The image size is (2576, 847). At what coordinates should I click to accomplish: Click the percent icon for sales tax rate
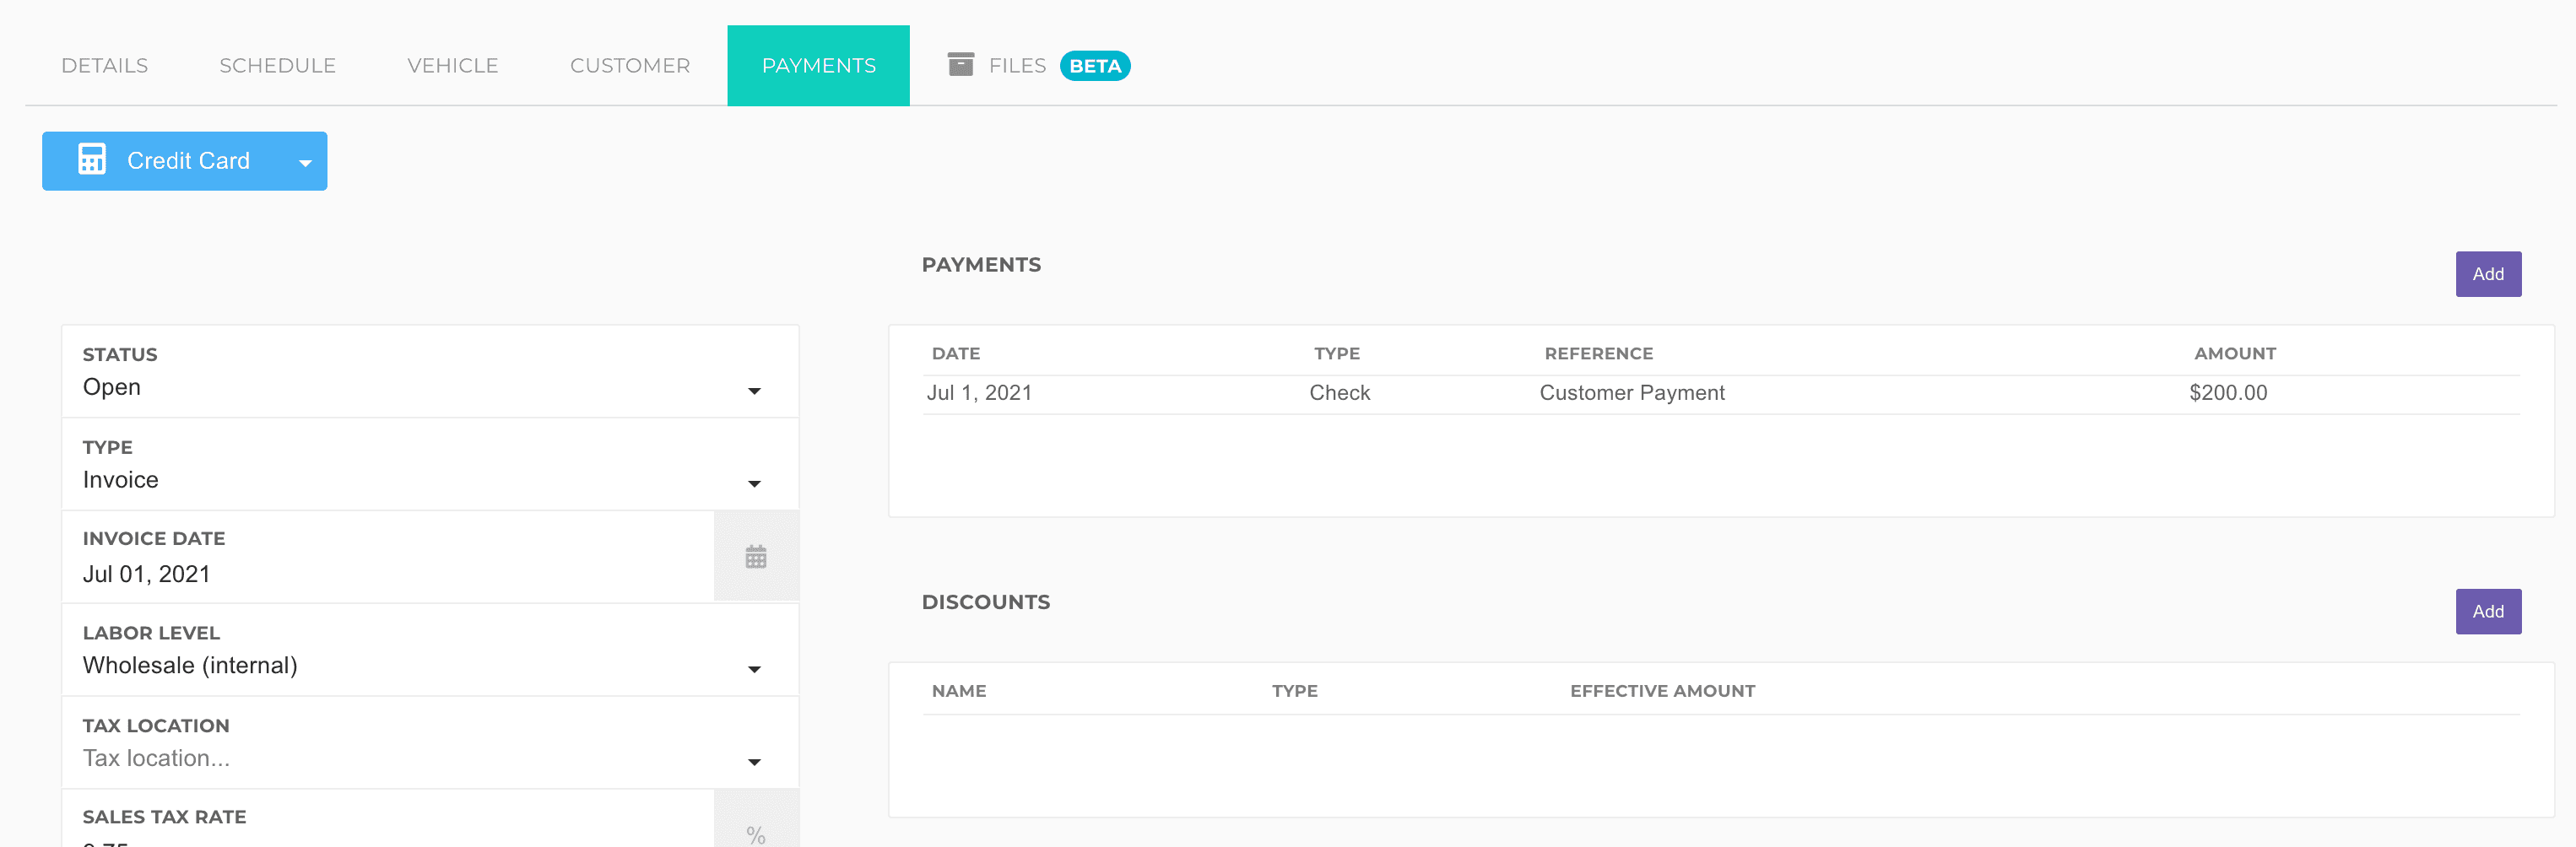click(x=755, y=833)
